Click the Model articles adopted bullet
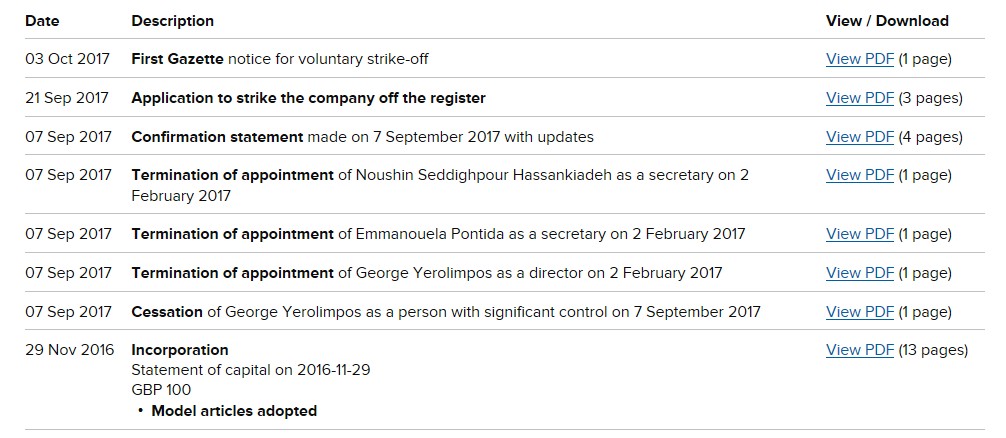The width and height of the screenshot is (1006, 438). tap(234, 410)
